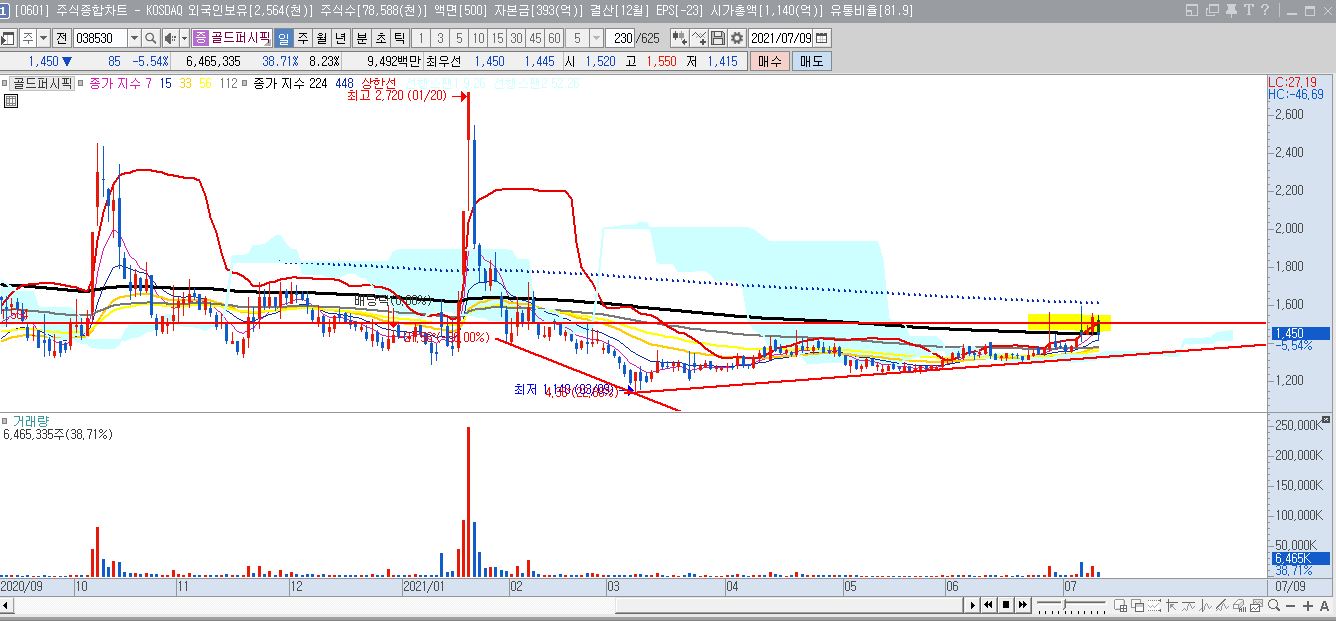
Task: Click the speaker sound alert icon
Action: (x=170, y=38)
